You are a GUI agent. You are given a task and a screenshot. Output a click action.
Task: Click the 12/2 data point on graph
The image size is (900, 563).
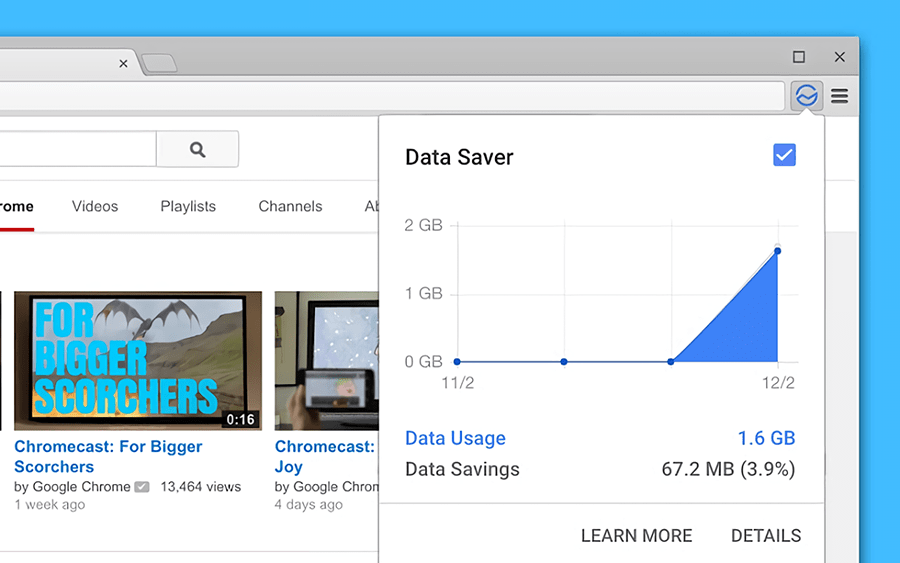tap(778, 251)
